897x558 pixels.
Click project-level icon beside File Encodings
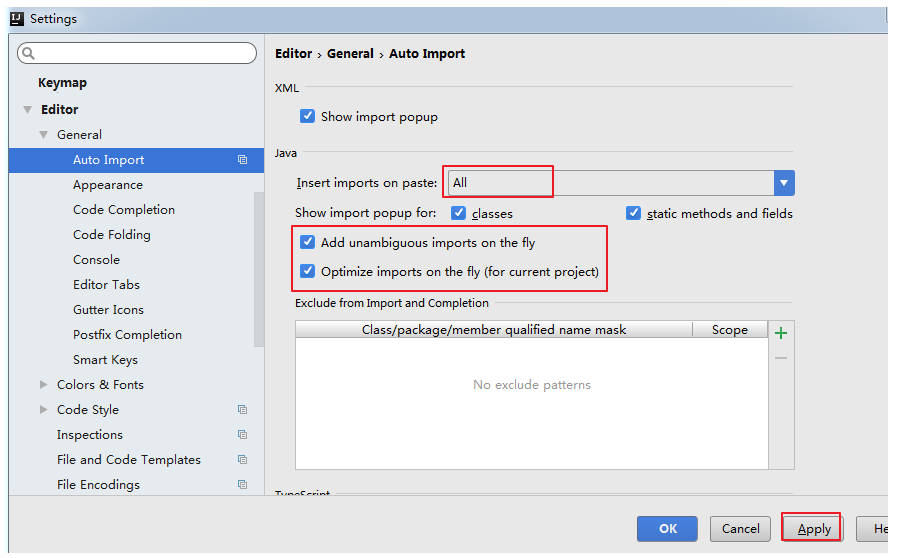(243, 485)
